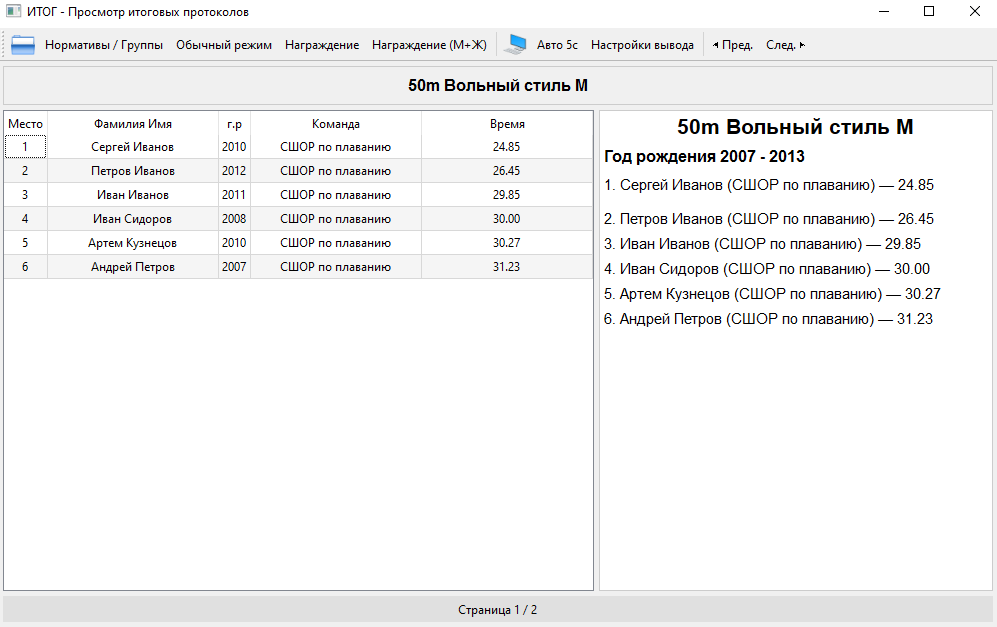
Task: Click the Время column header
Action: point(507,124)
